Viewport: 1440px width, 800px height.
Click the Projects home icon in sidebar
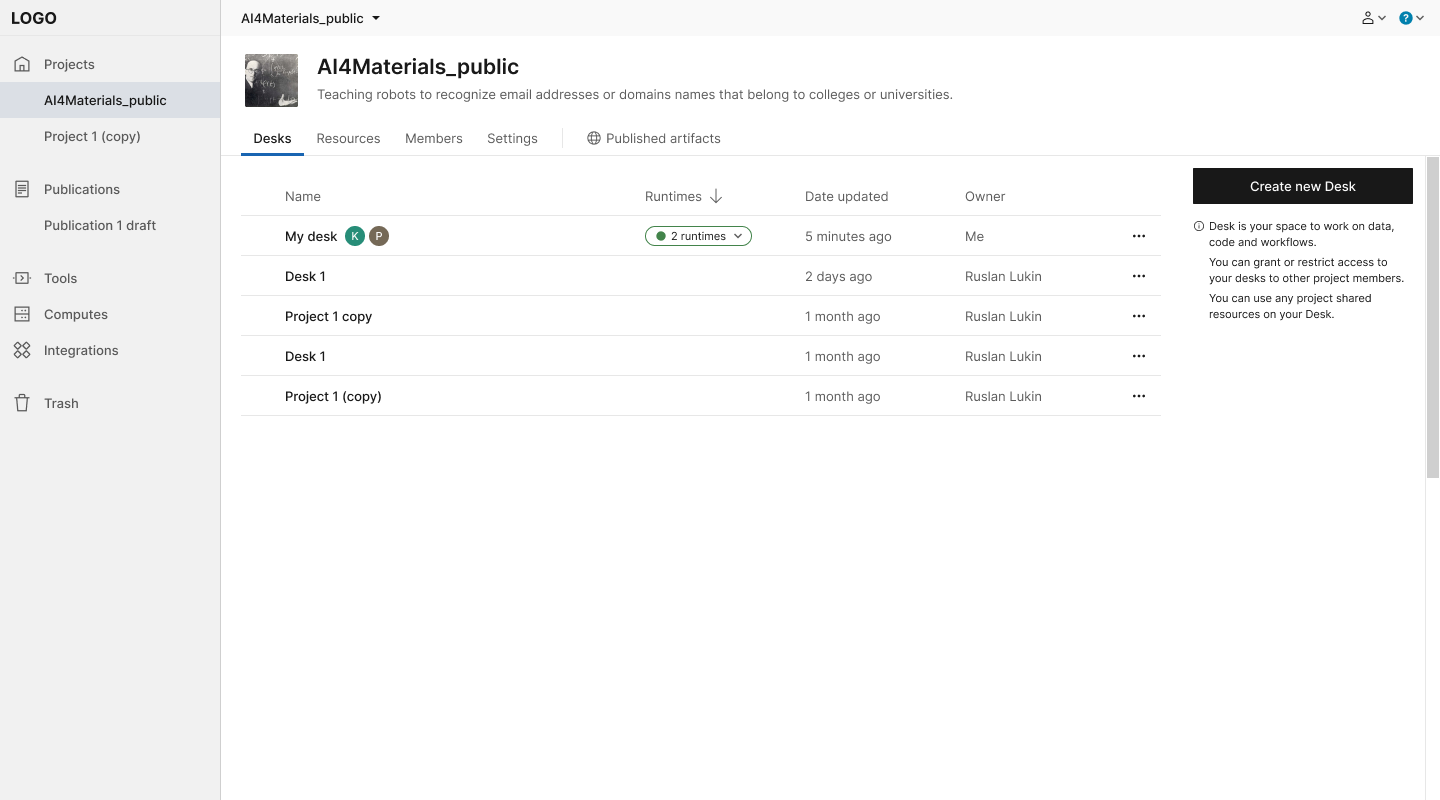pyautogui.click(x=22, y=64)
